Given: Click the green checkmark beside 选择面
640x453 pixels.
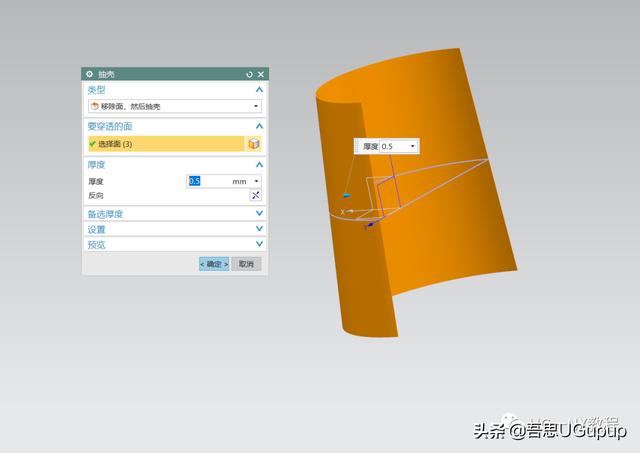Looking at the screenshot, I should (x=92, y=144).
